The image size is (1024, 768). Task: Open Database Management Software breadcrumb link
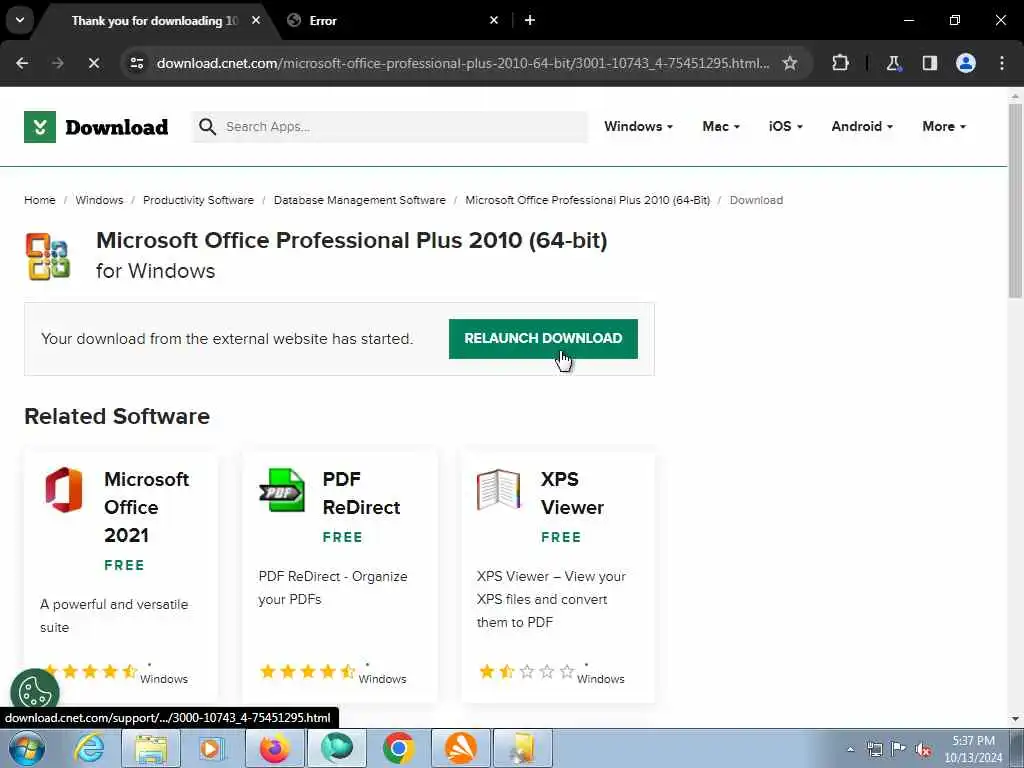pyautogui.click(x=360, y=200)
